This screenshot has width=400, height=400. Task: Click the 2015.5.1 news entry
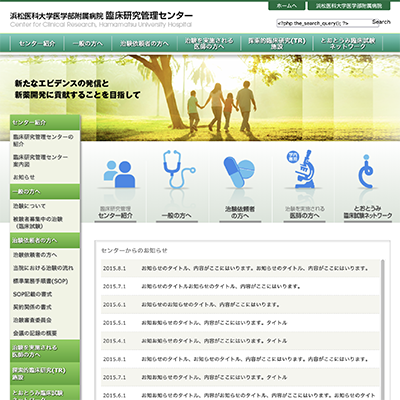(x=240, y=323)
